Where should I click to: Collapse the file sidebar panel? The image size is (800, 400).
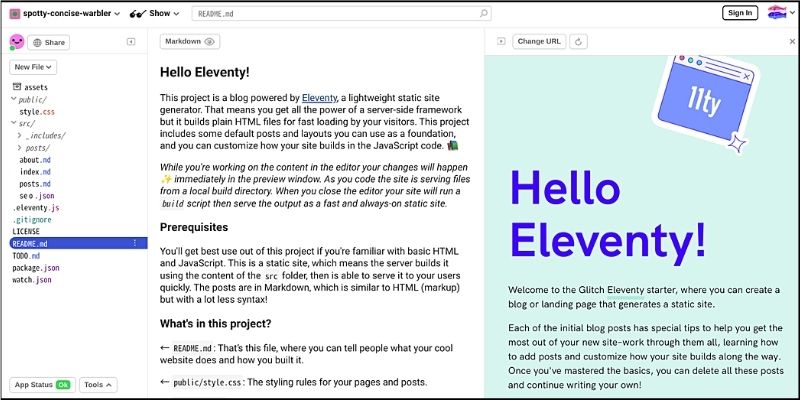point(131,42)
